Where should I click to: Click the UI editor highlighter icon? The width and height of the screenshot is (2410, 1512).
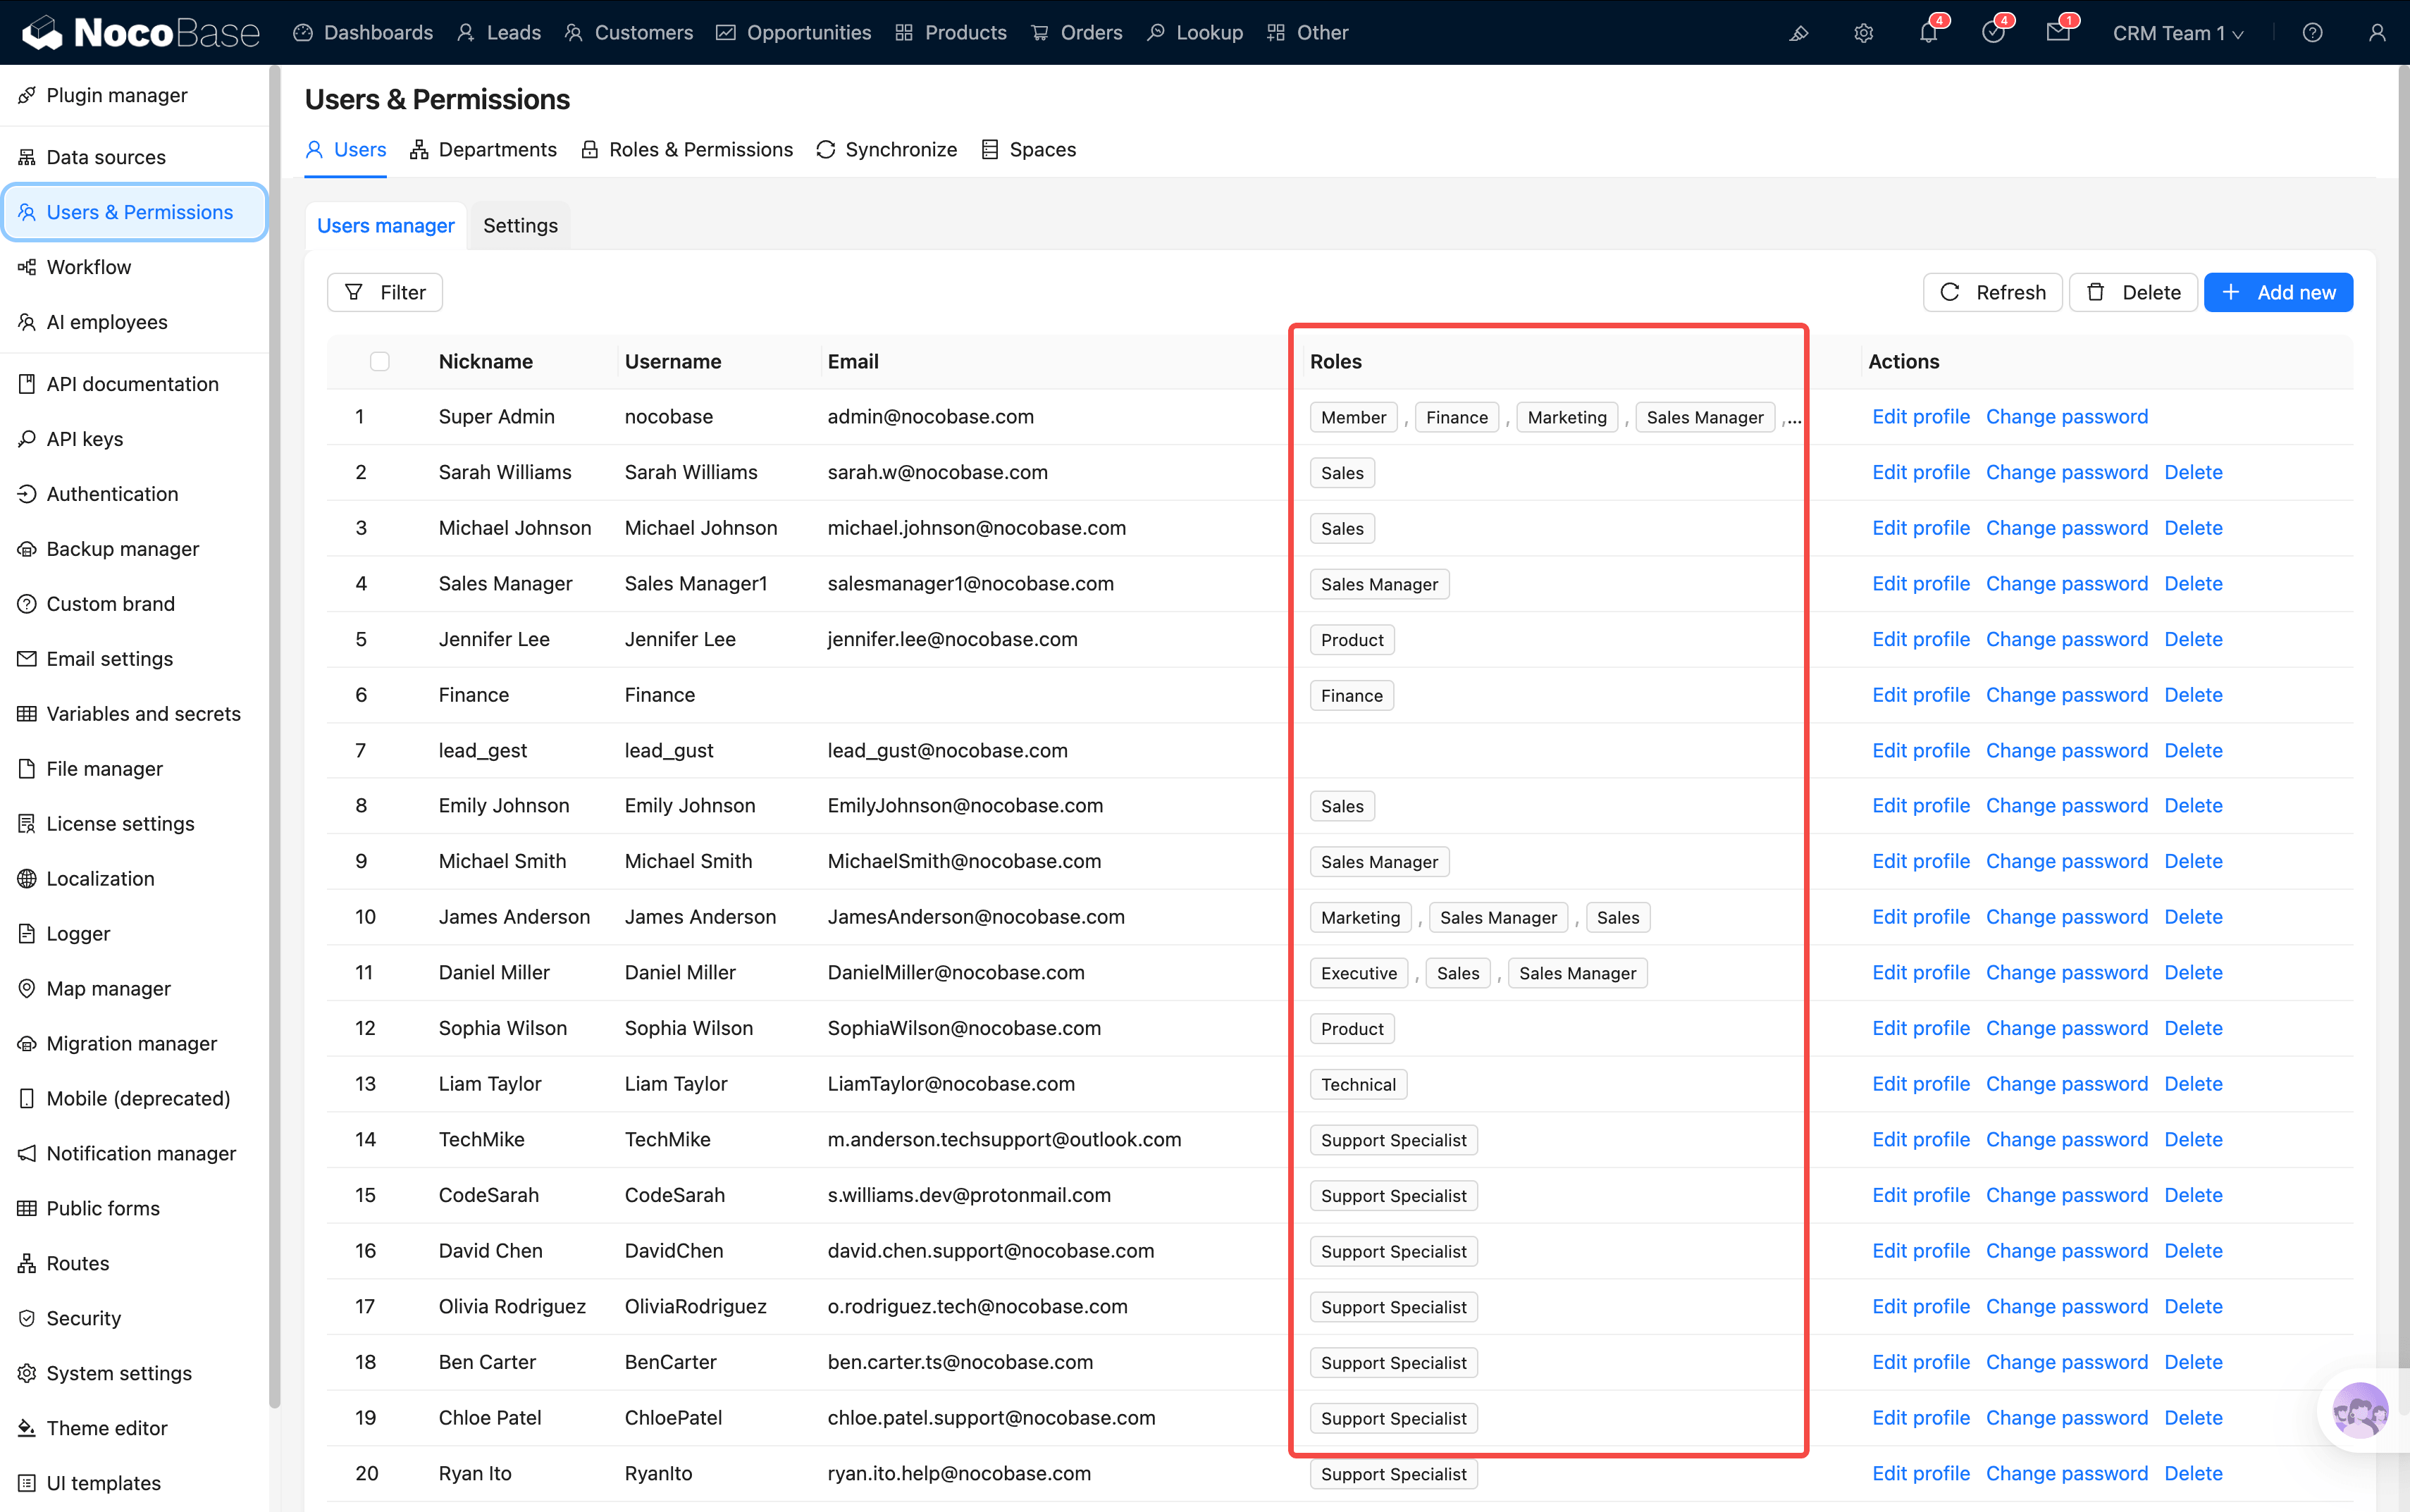(x=1798, y=33)
